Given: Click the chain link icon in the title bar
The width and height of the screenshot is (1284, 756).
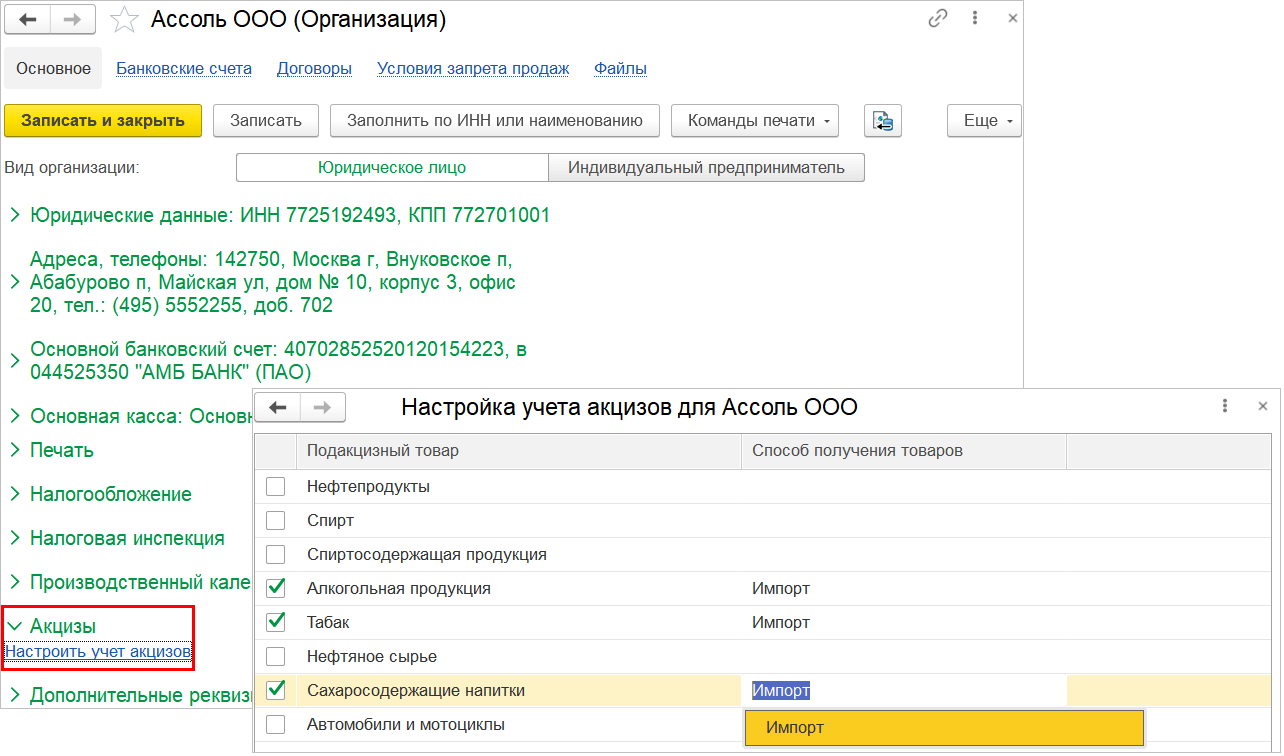Looking at the screenshot, I should click(938, 18).
